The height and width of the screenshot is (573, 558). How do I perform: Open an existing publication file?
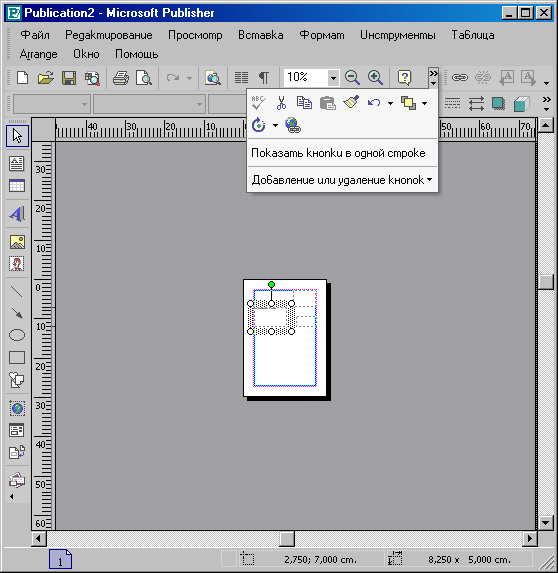coord(45,78)
